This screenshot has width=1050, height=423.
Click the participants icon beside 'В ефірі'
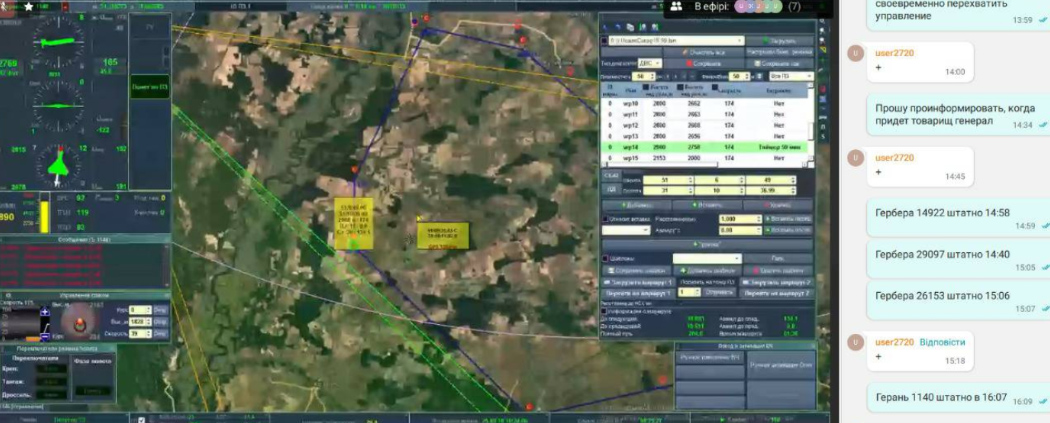point(675,6)
